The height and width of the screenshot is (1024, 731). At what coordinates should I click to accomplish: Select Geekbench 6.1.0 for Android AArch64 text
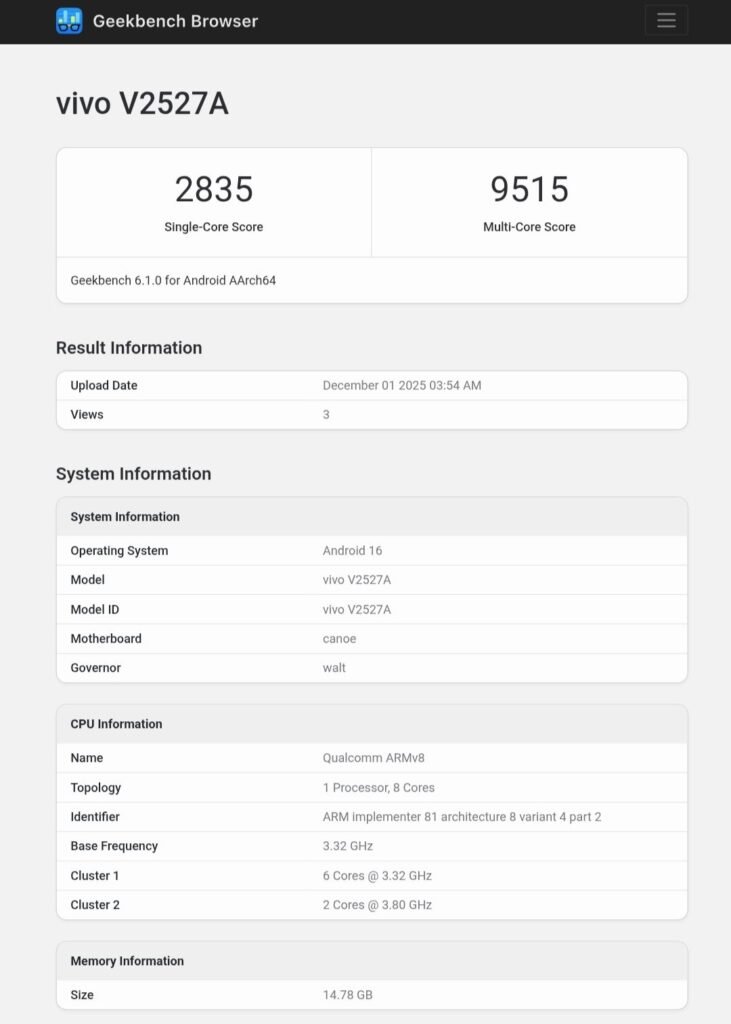pos(173,280)
